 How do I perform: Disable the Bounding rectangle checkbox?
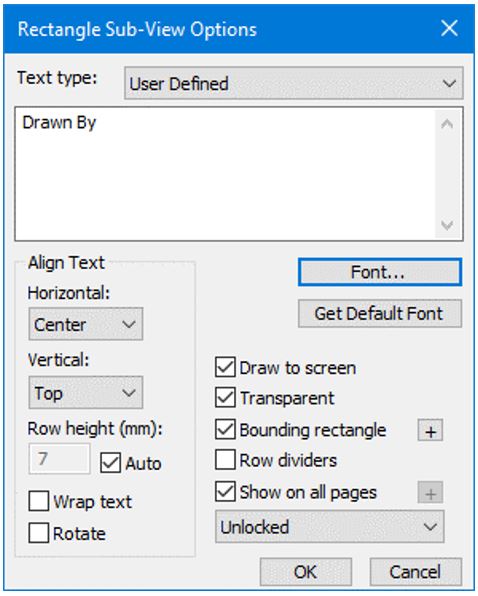(225, 430)
